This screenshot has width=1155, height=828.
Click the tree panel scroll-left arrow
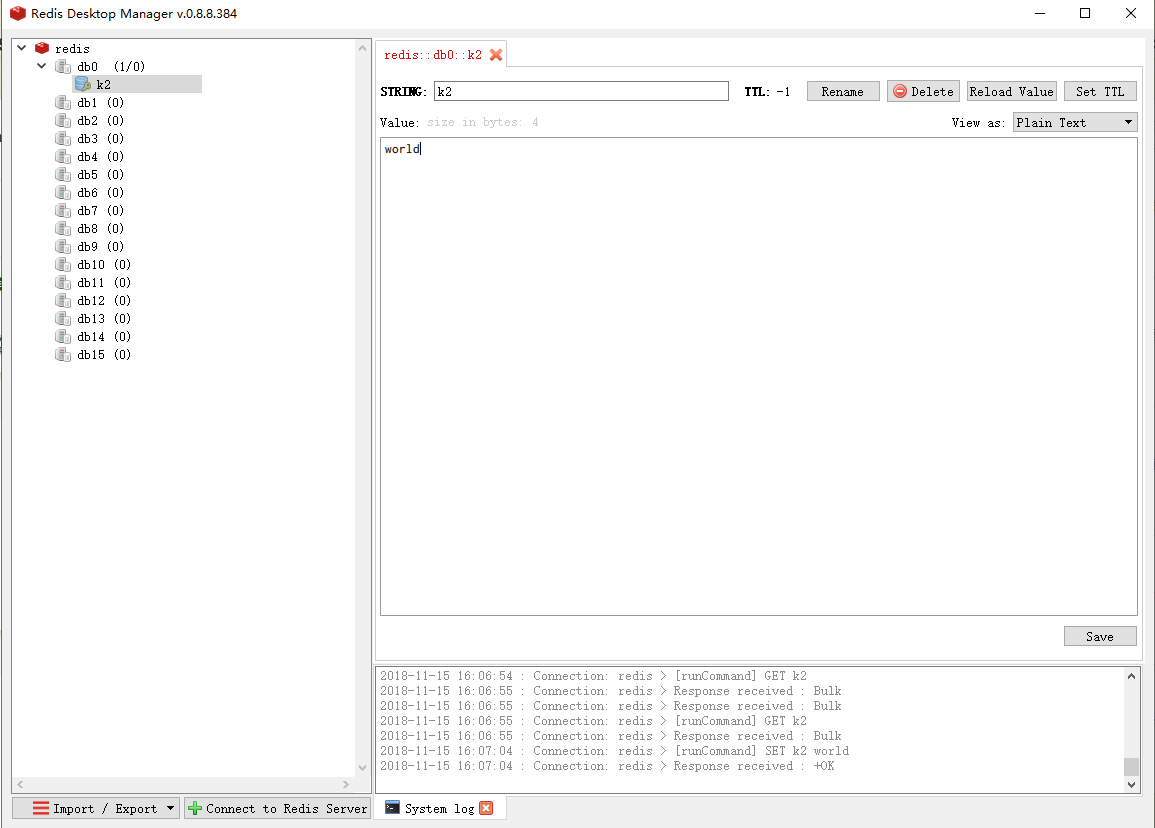[20, 785]
